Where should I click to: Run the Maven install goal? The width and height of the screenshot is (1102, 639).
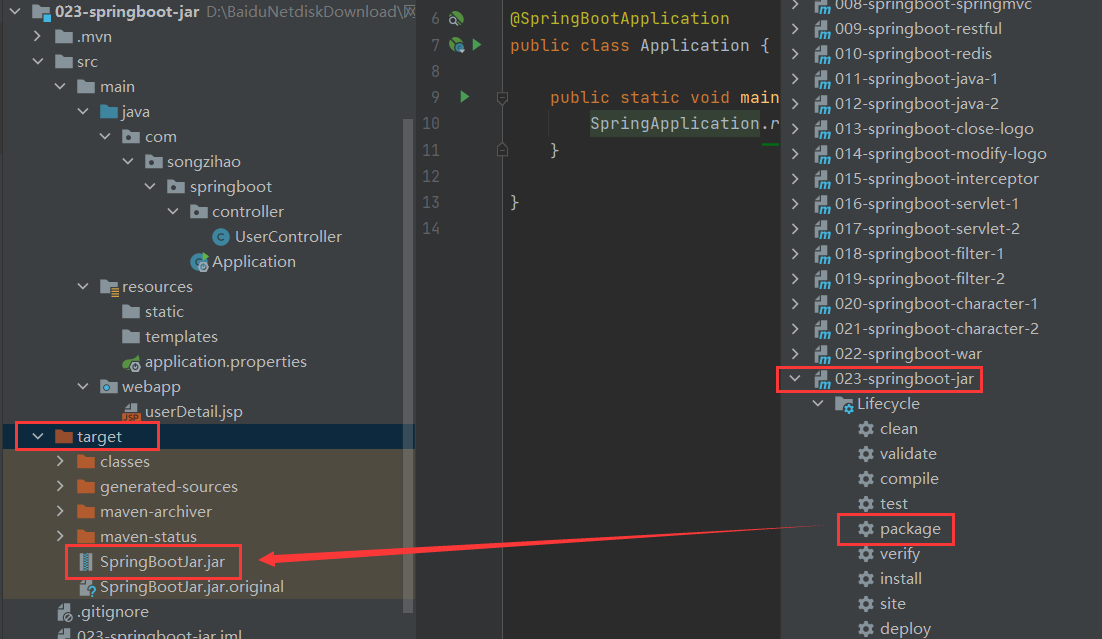(900, 579)
